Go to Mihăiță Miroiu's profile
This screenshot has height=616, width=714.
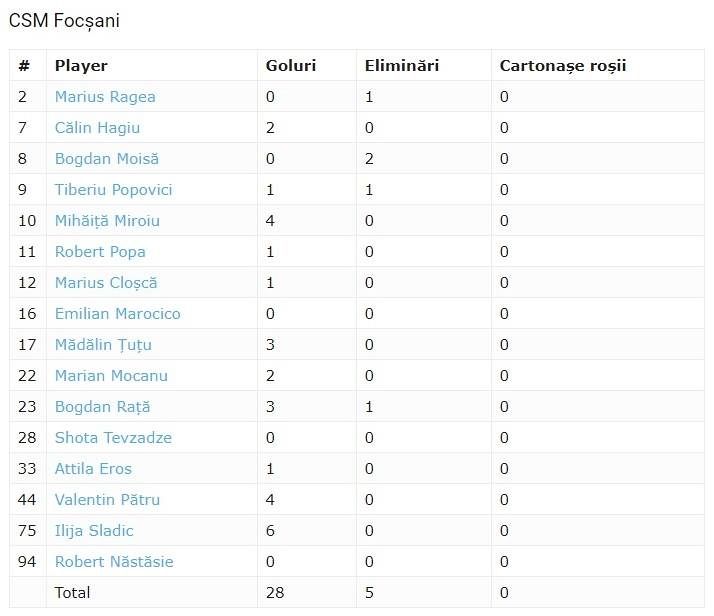tap(107, 221)
